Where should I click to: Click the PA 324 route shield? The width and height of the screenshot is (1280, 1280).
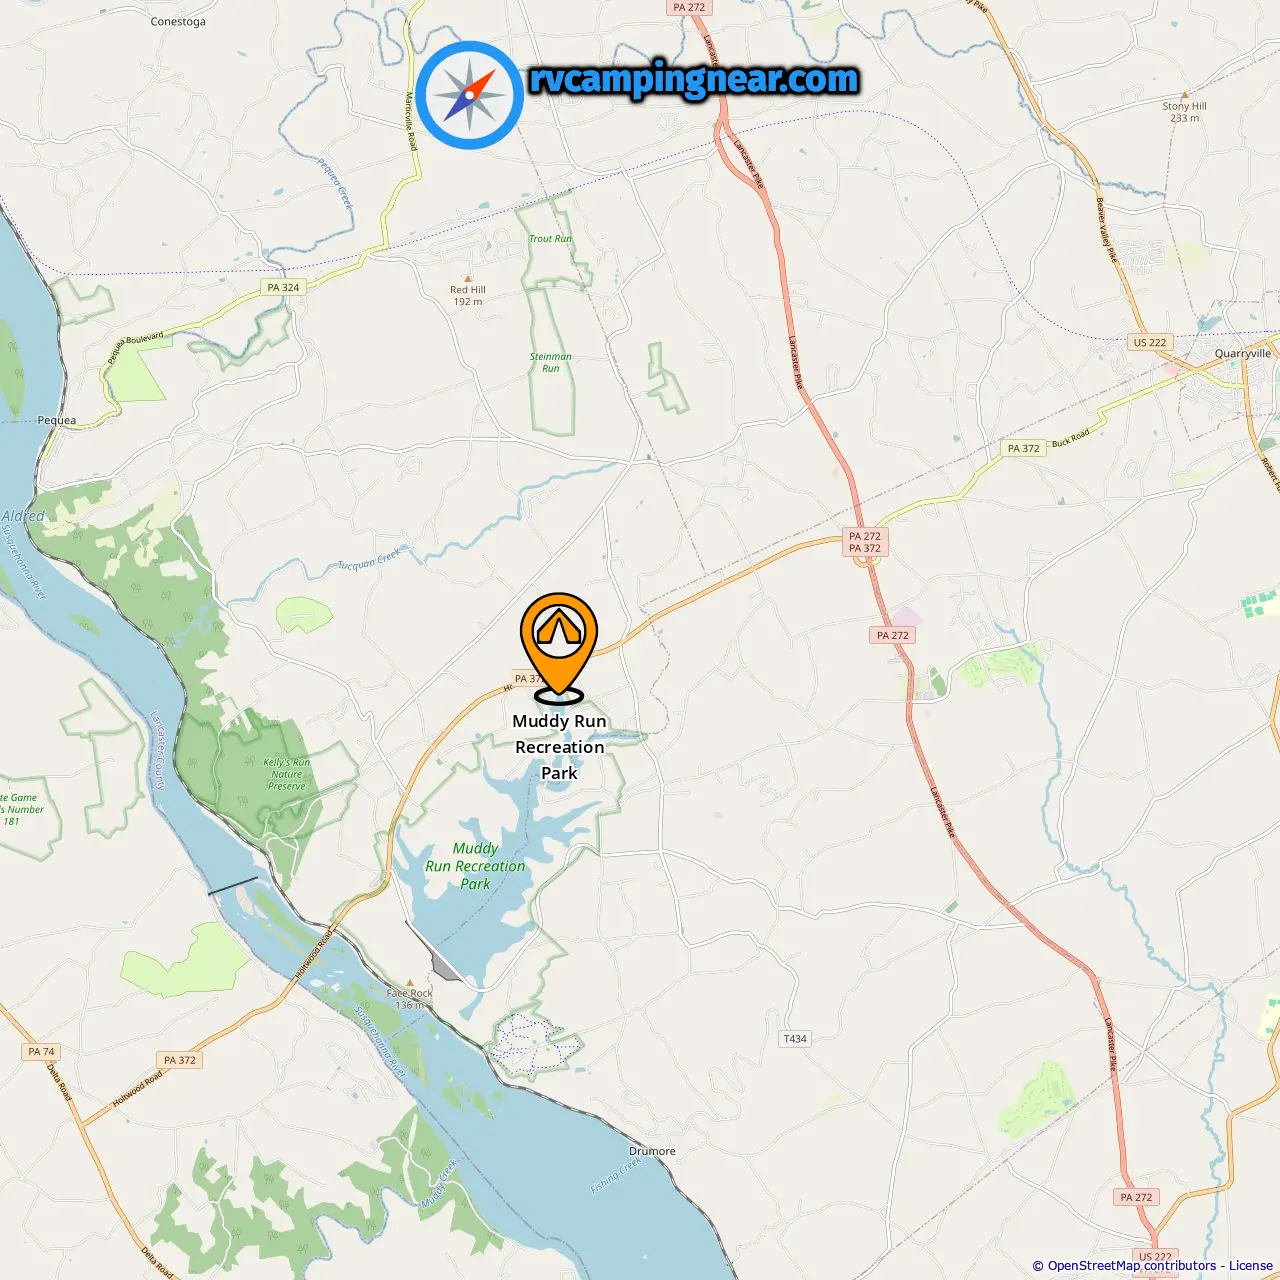click(283, 287)
